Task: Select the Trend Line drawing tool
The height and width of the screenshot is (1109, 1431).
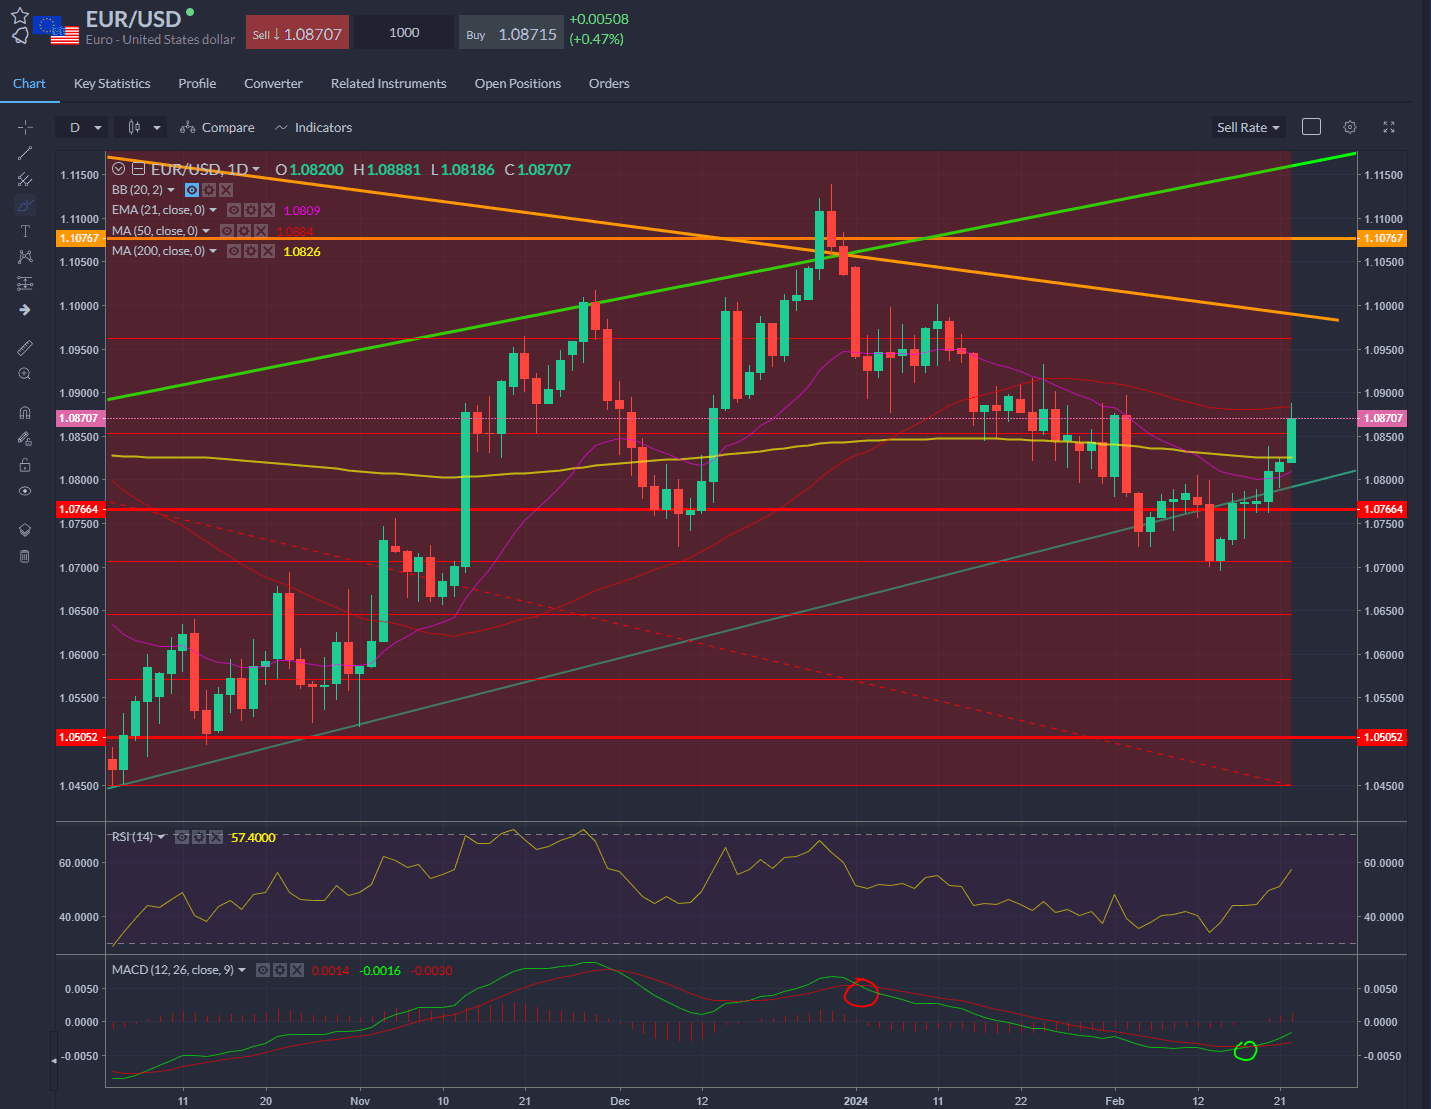Action: 25,153
